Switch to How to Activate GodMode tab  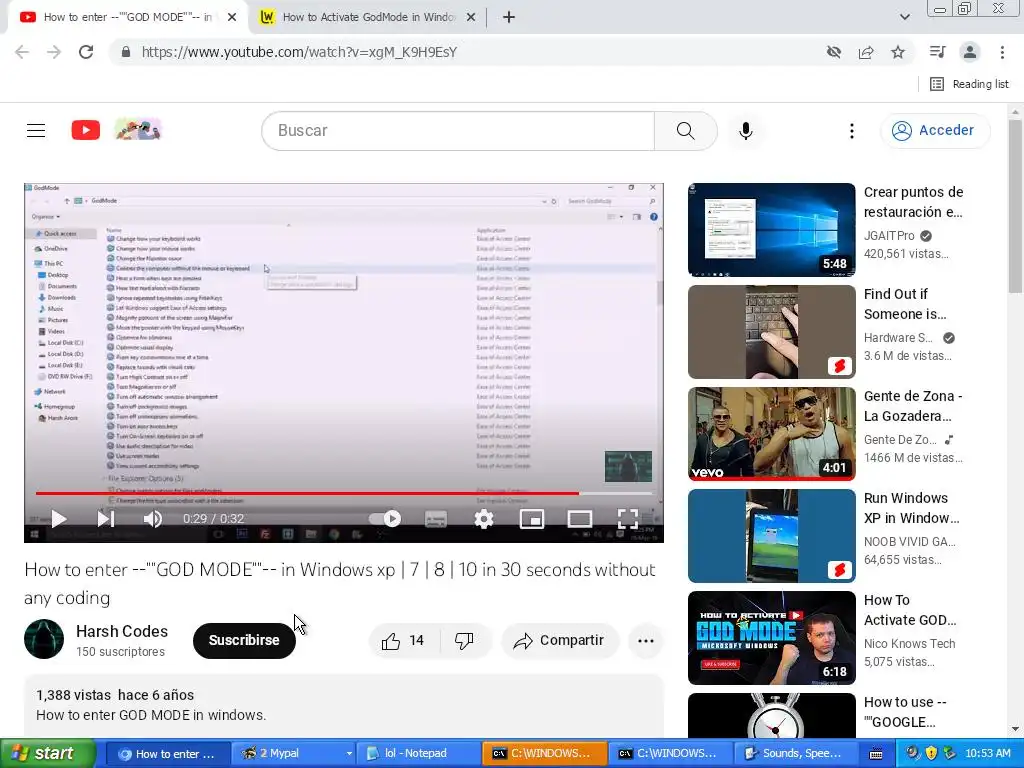pyautogui.click(x=369, y=17)
